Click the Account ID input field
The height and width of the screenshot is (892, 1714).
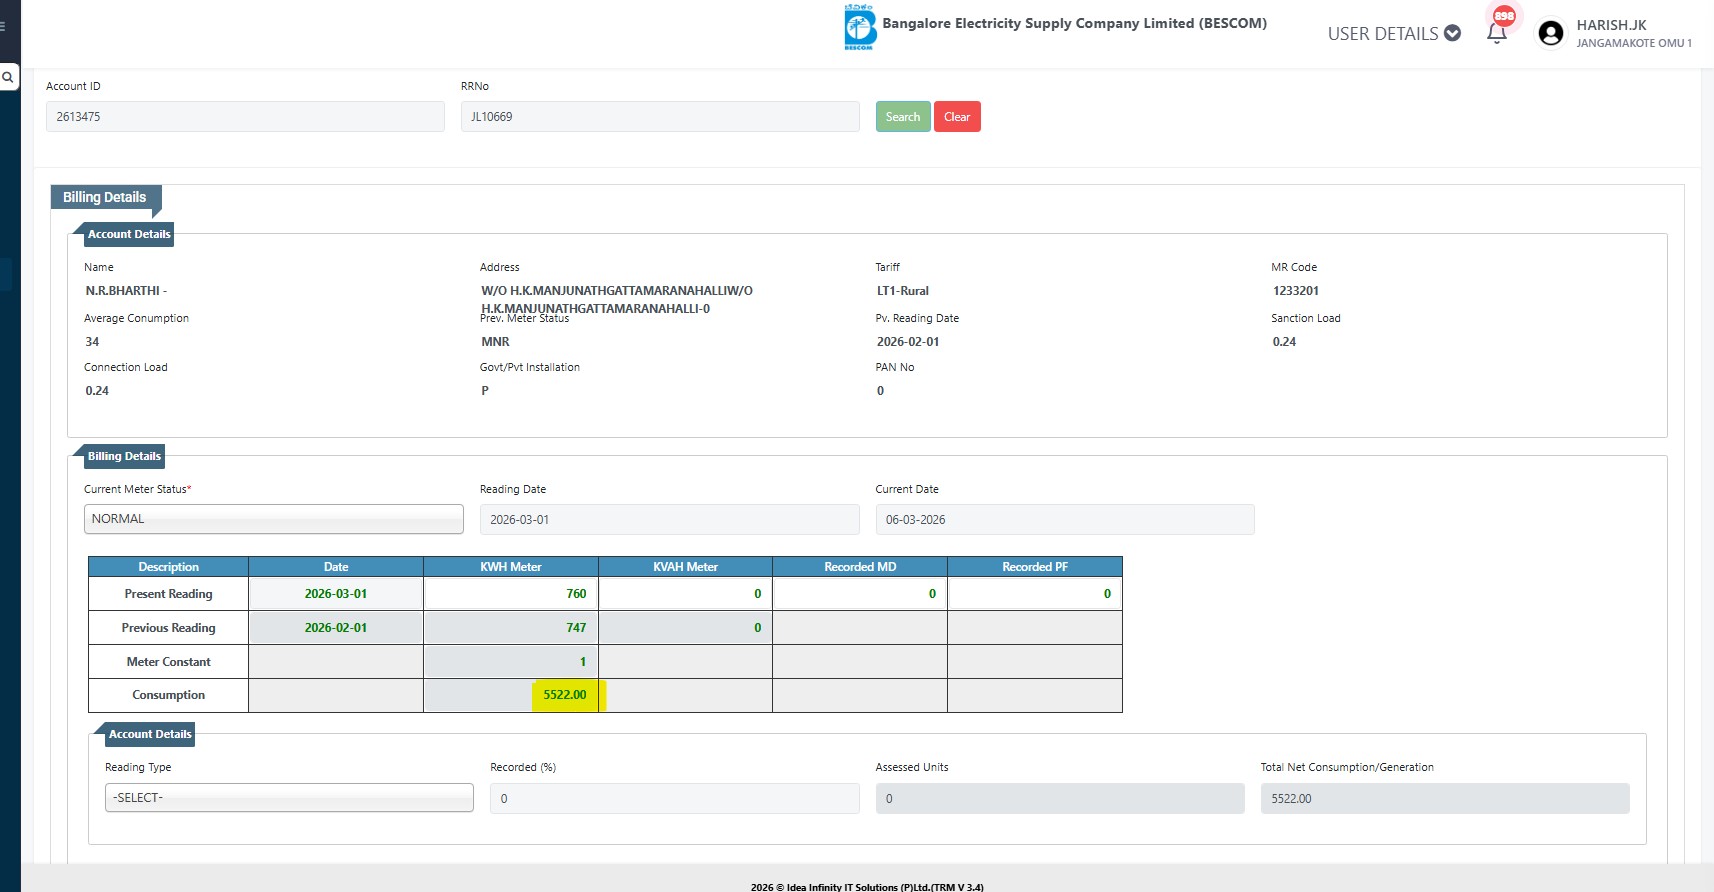pyautogui.click(x=245, y=117)
